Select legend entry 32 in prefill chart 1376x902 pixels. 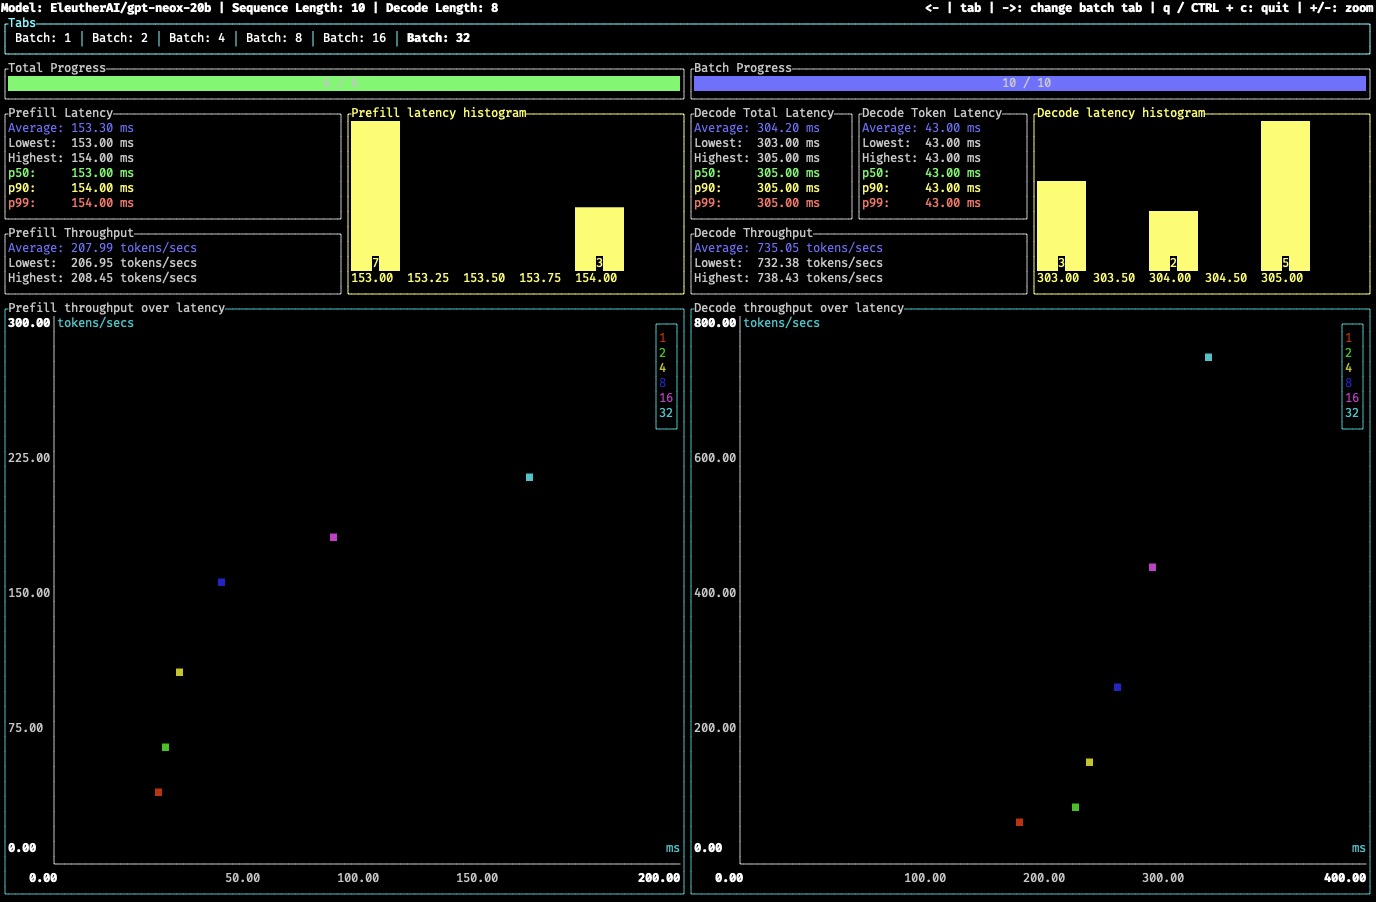tap(666, 413)
